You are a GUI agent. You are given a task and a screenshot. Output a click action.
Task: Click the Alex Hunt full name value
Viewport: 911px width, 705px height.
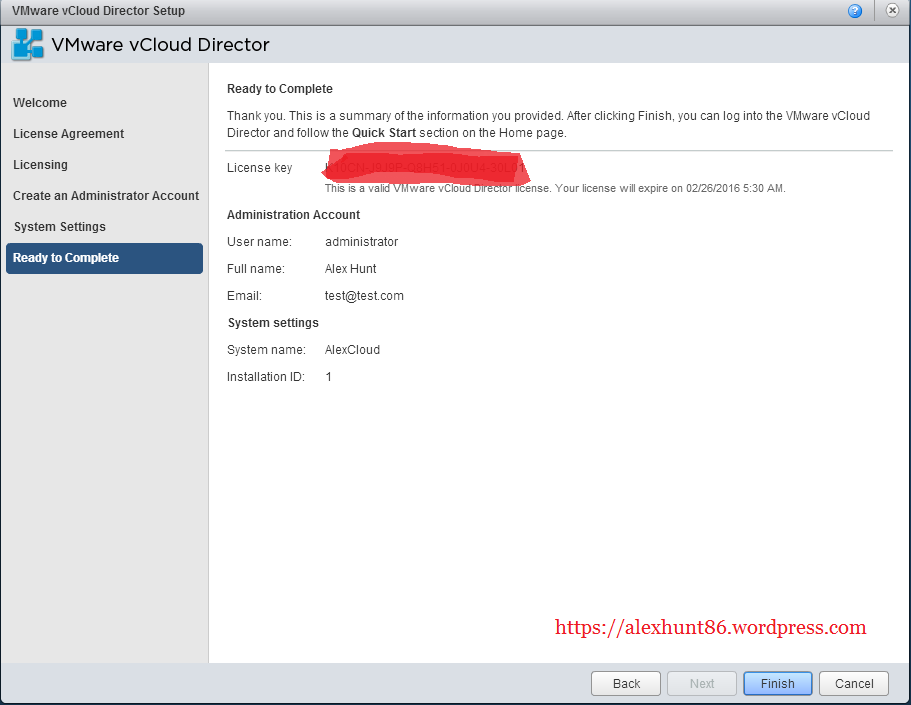(350, 269)
